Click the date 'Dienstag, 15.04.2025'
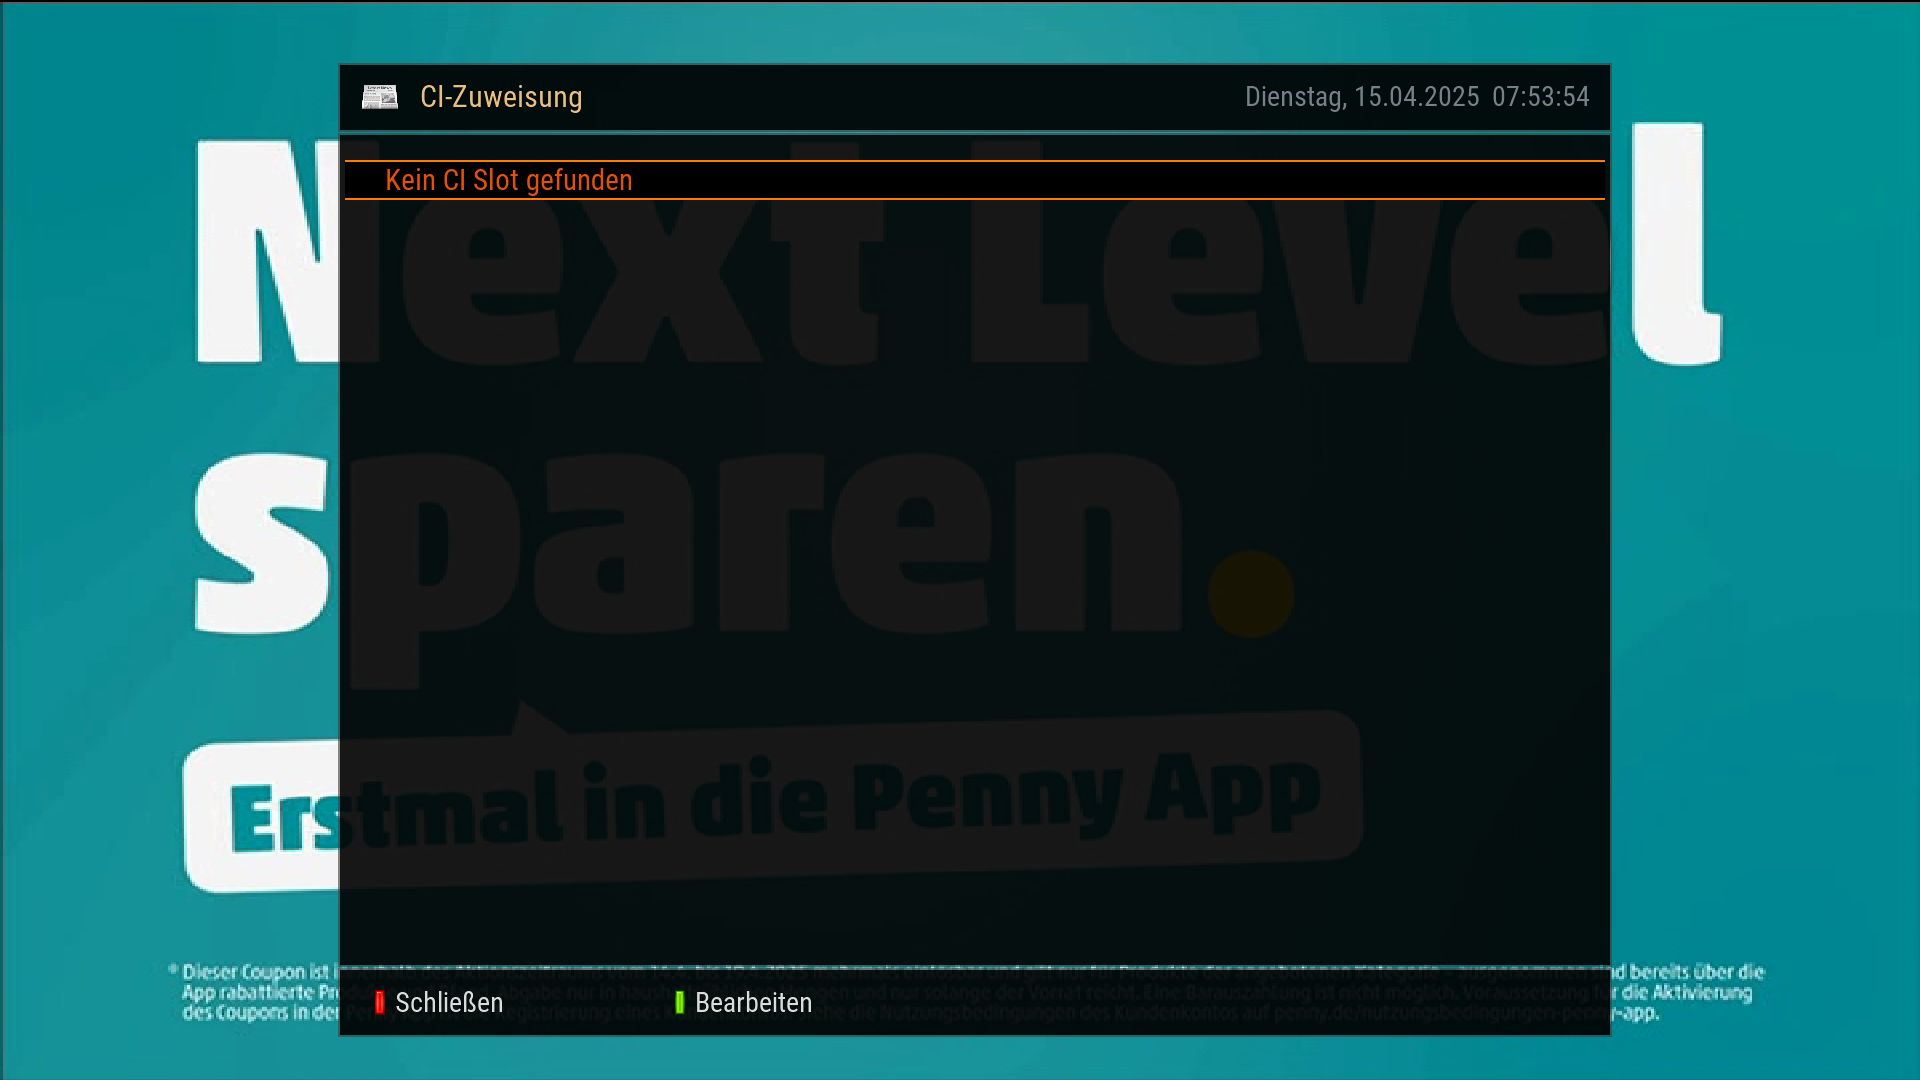 1361,97
